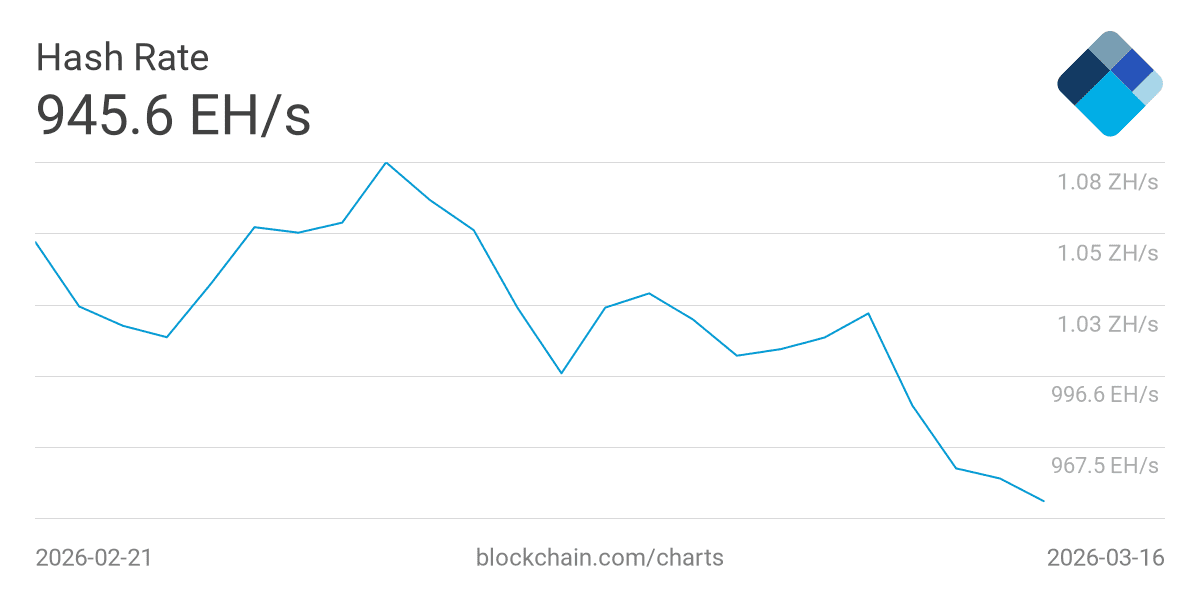
Task: Click the 1.08 ZH/s axis label
Action: pos(1108,182)
